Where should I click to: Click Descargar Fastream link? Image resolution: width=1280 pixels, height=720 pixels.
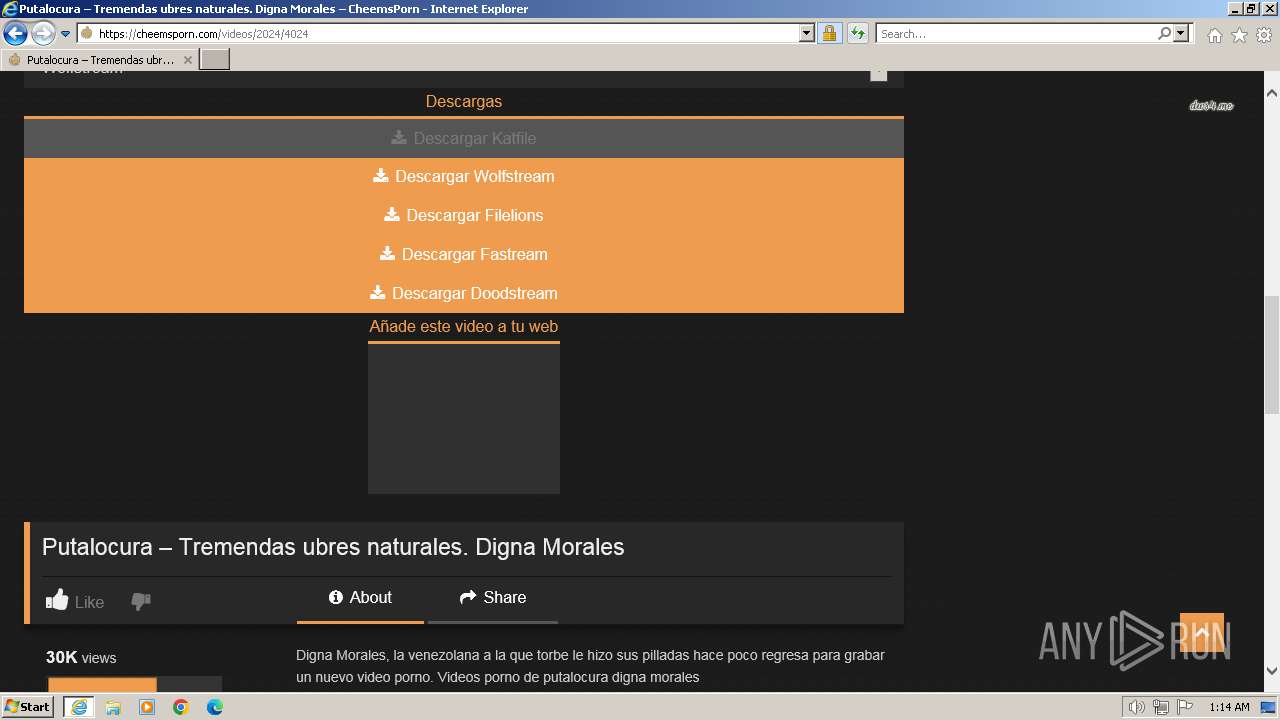[x=464, y=254]
